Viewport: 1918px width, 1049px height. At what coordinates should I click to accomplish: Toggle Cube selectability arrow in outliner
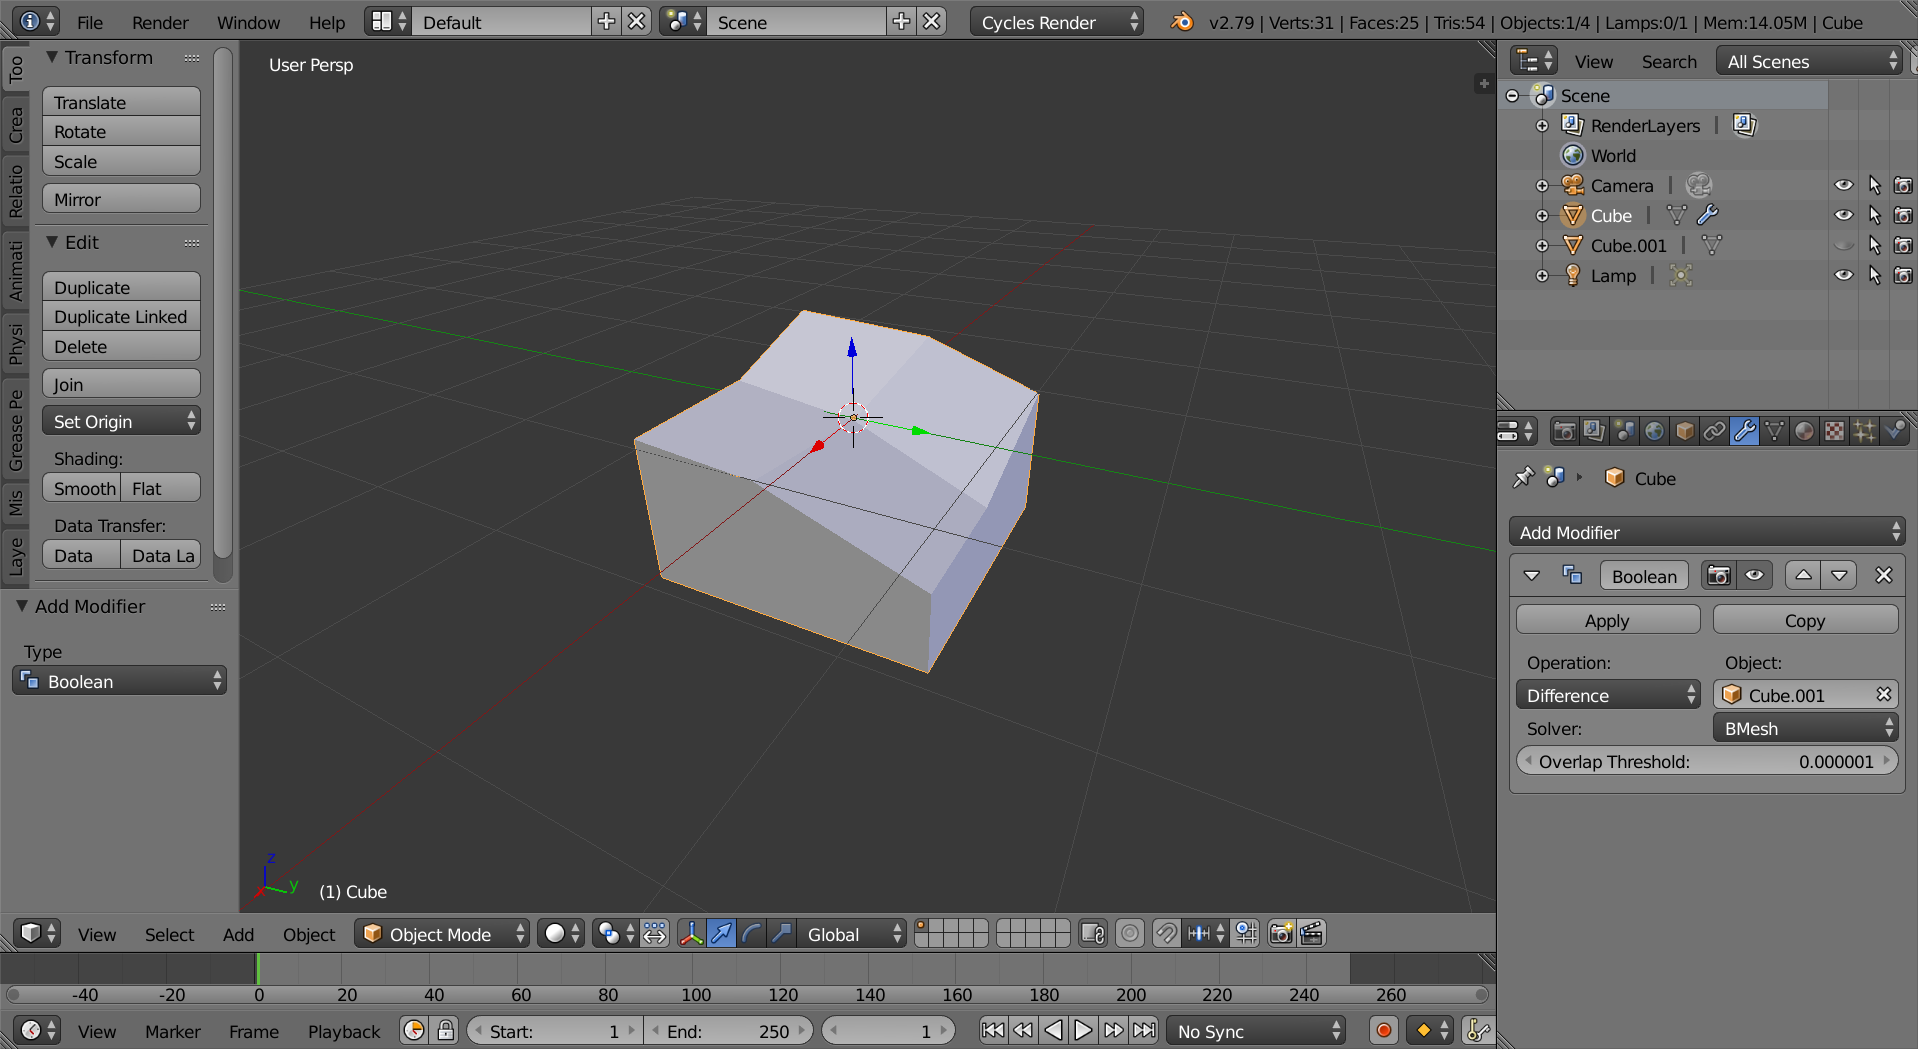[1874, 216]
